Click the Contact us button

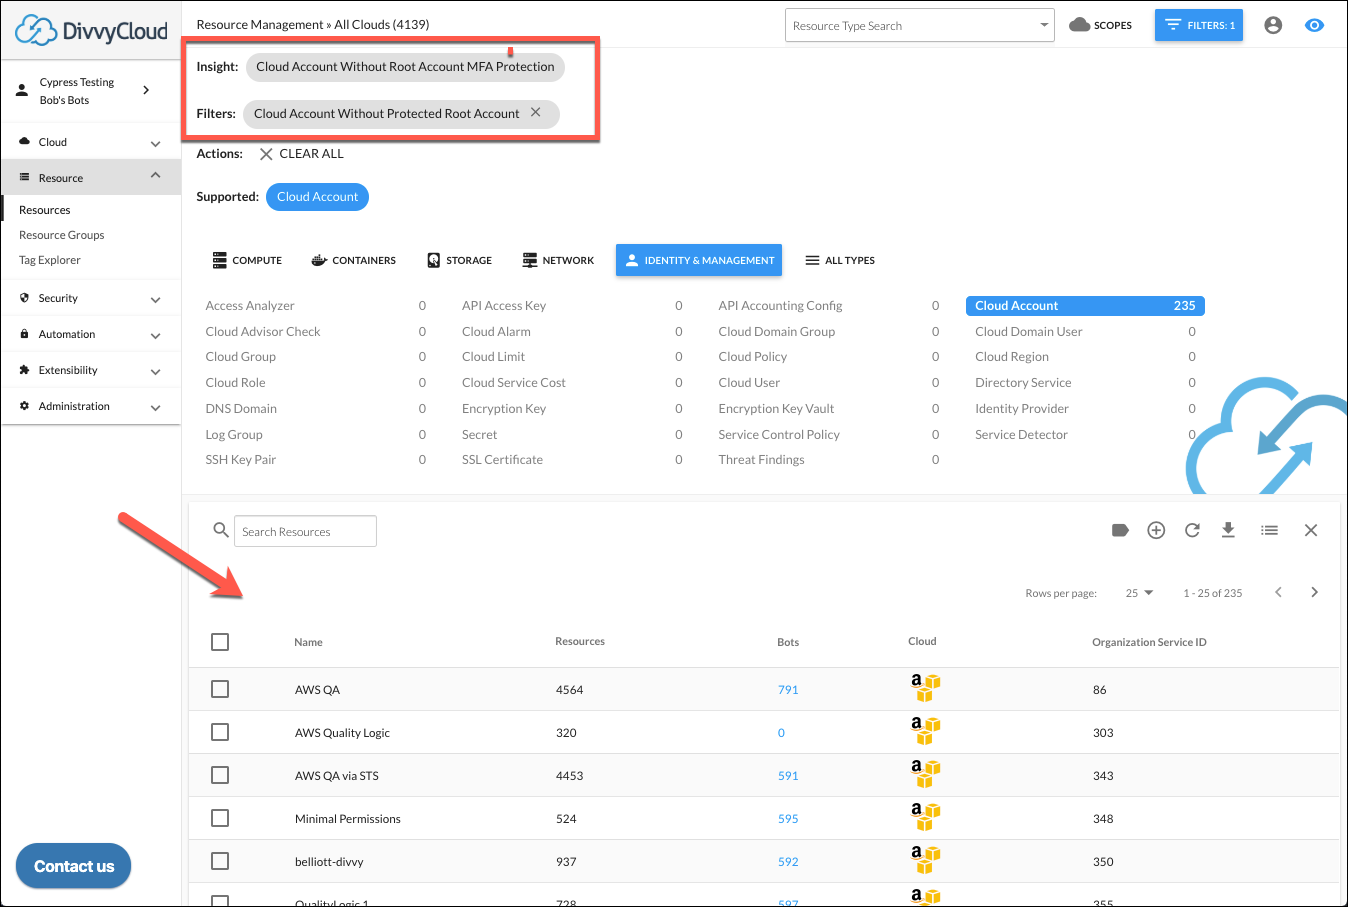pos(74,866)
